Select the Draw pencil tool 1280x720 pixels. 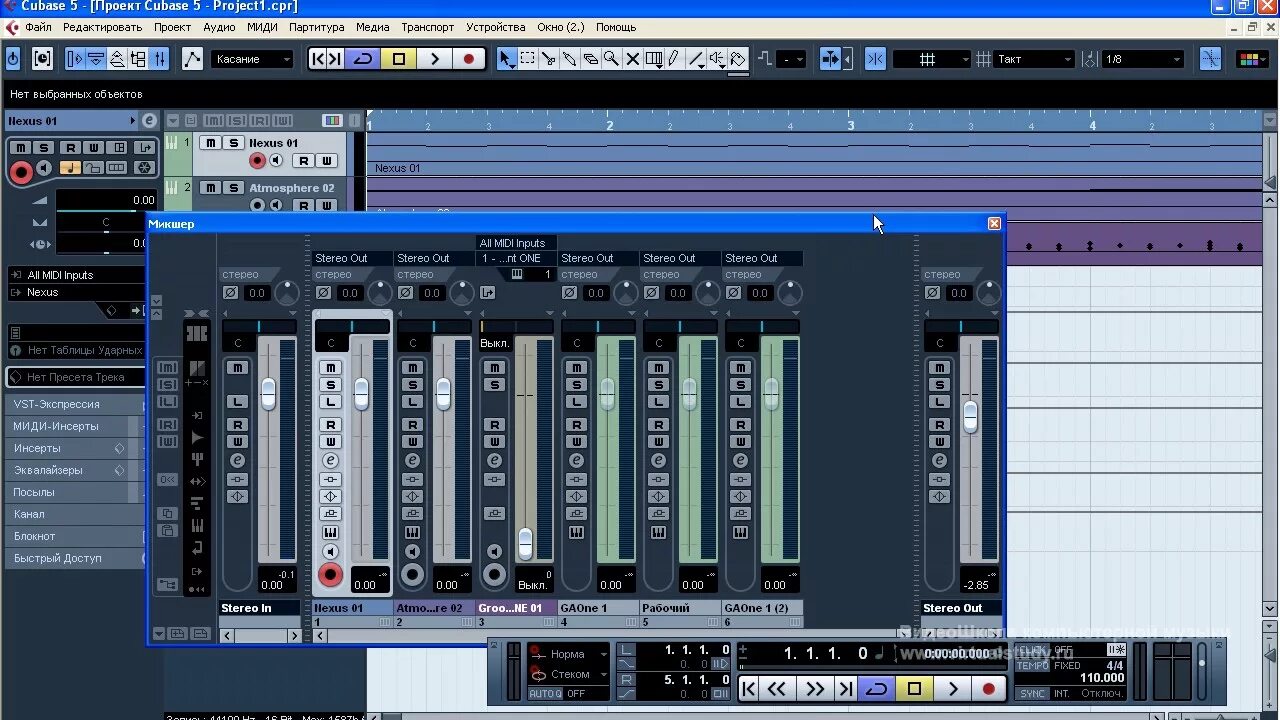[675, 59]
